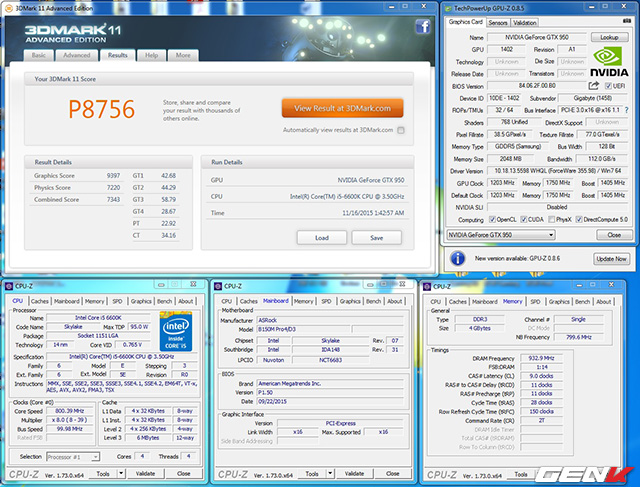The image size is (640, 487).
Task: Enable automatically view results at 3DMark.com
Action: (x=401, y=130)
